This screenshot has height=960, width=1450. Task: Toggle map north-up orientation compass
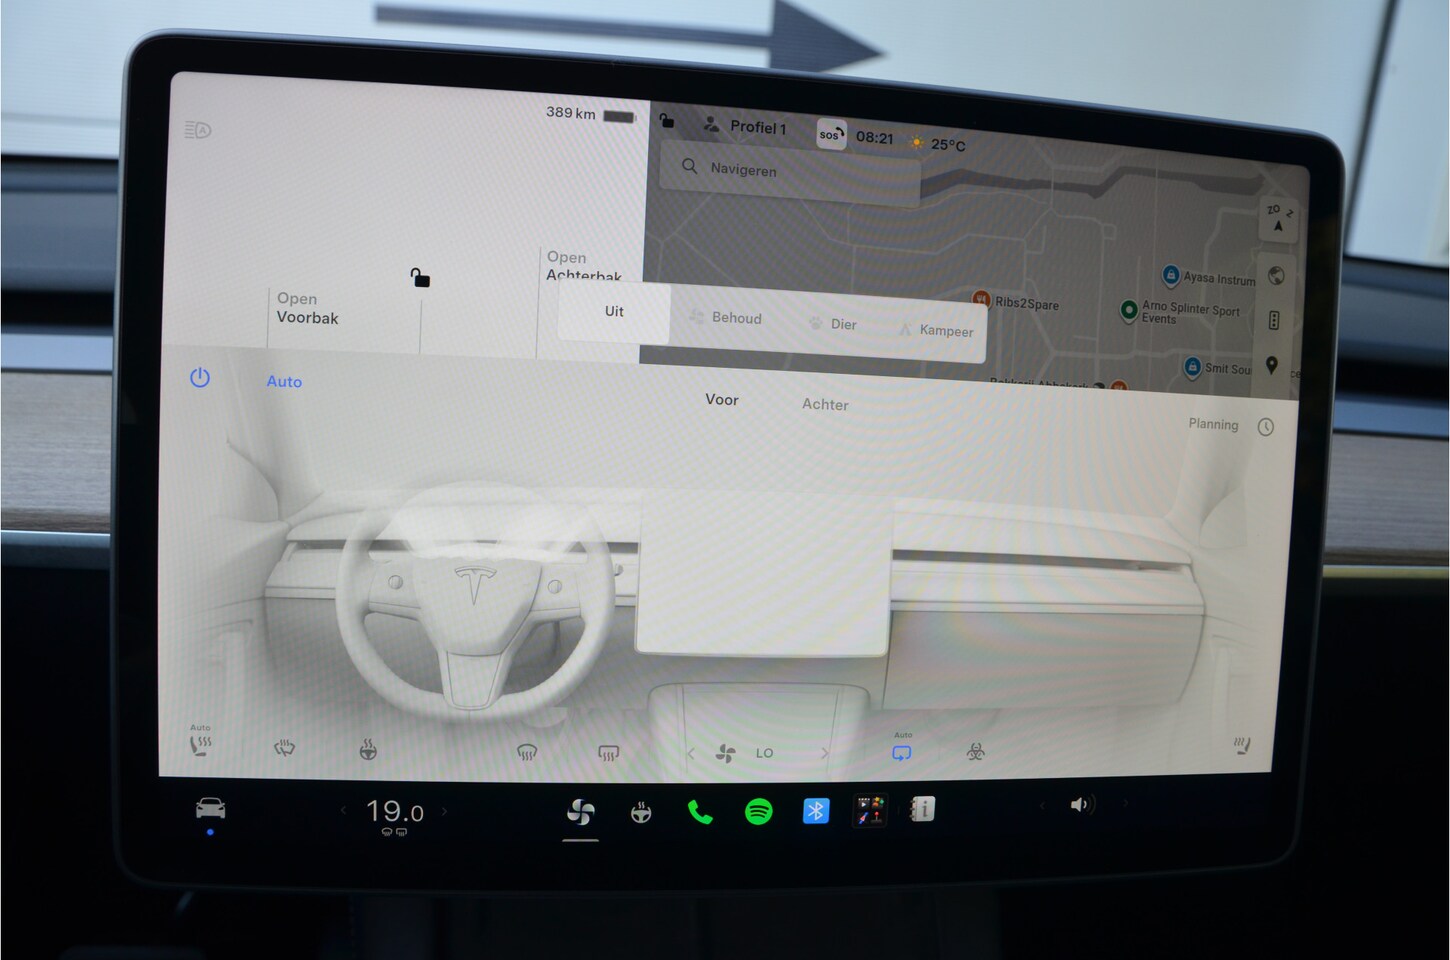[1279, 218]
